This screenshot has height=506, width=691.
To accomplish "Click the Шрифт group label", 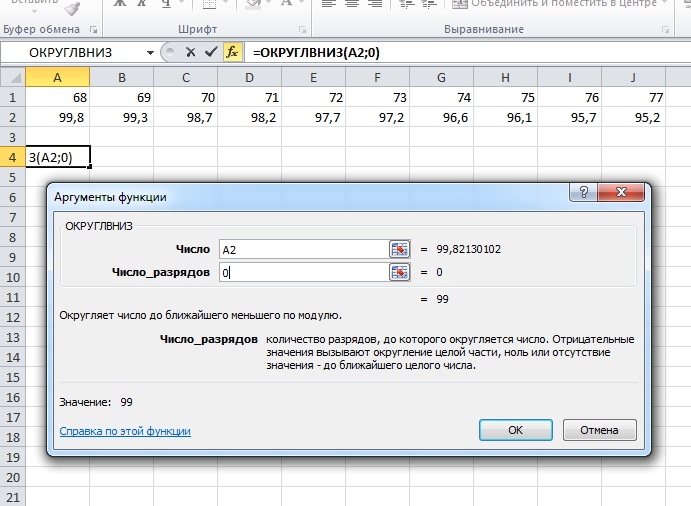I will pyautogui.click(x=197, y=30).
